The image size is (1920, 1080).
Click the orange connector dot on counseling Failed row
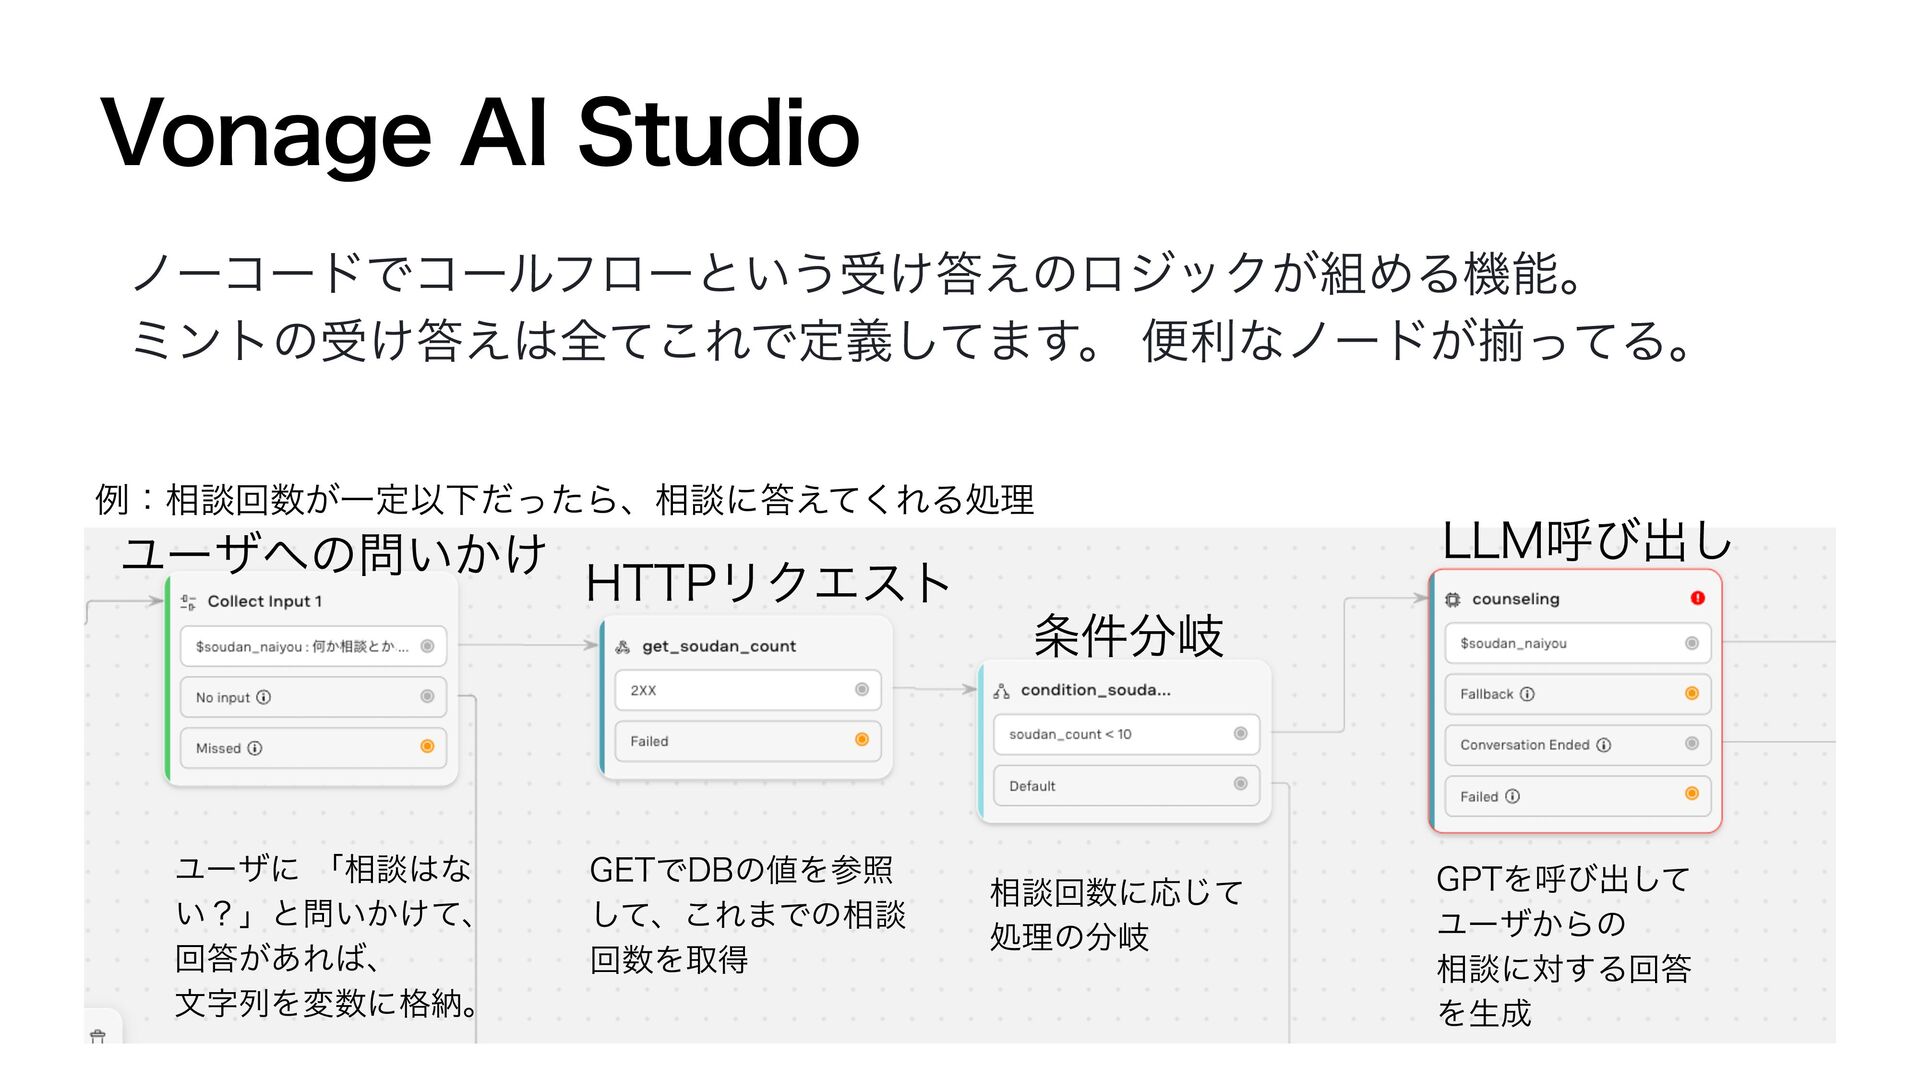[x=1692, y=794]
